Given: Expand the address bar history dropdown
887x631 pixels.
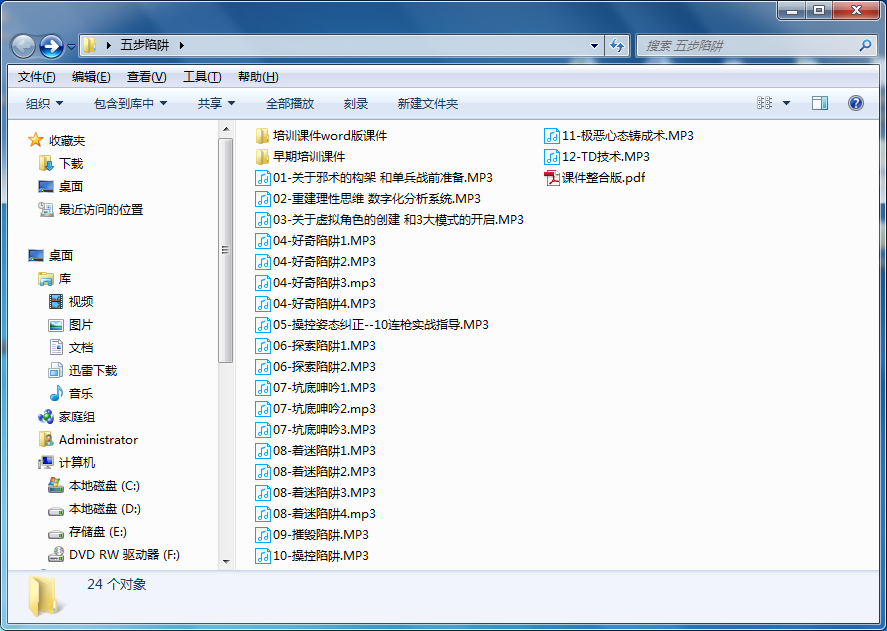Looking at the screenshot, I should coord(594,45).
